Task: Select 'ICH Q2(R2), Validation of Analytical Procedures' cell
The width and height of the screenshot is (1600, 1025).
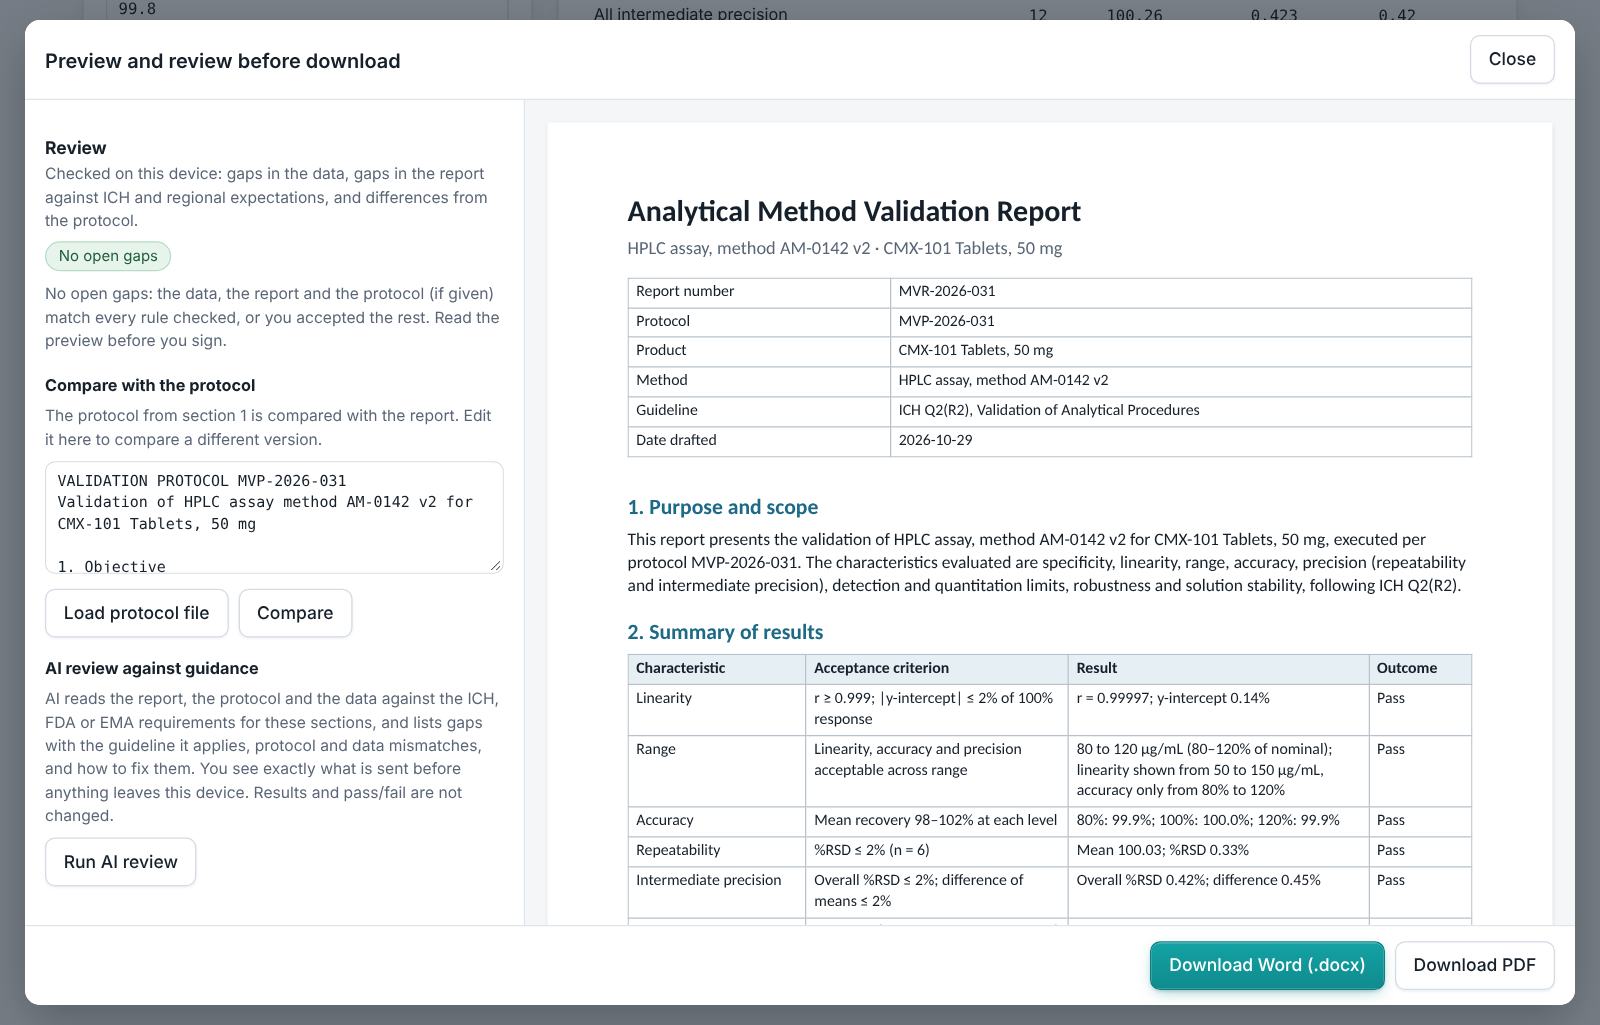Action: 1181,411
